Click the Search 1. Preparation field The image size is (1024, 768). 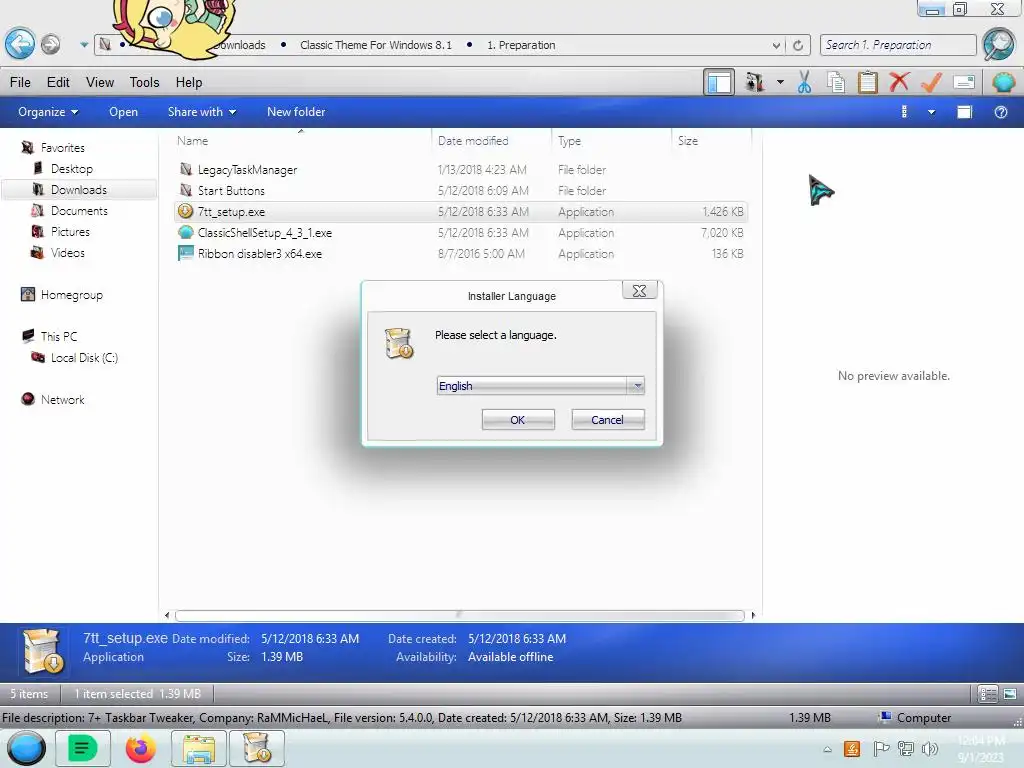898,45
